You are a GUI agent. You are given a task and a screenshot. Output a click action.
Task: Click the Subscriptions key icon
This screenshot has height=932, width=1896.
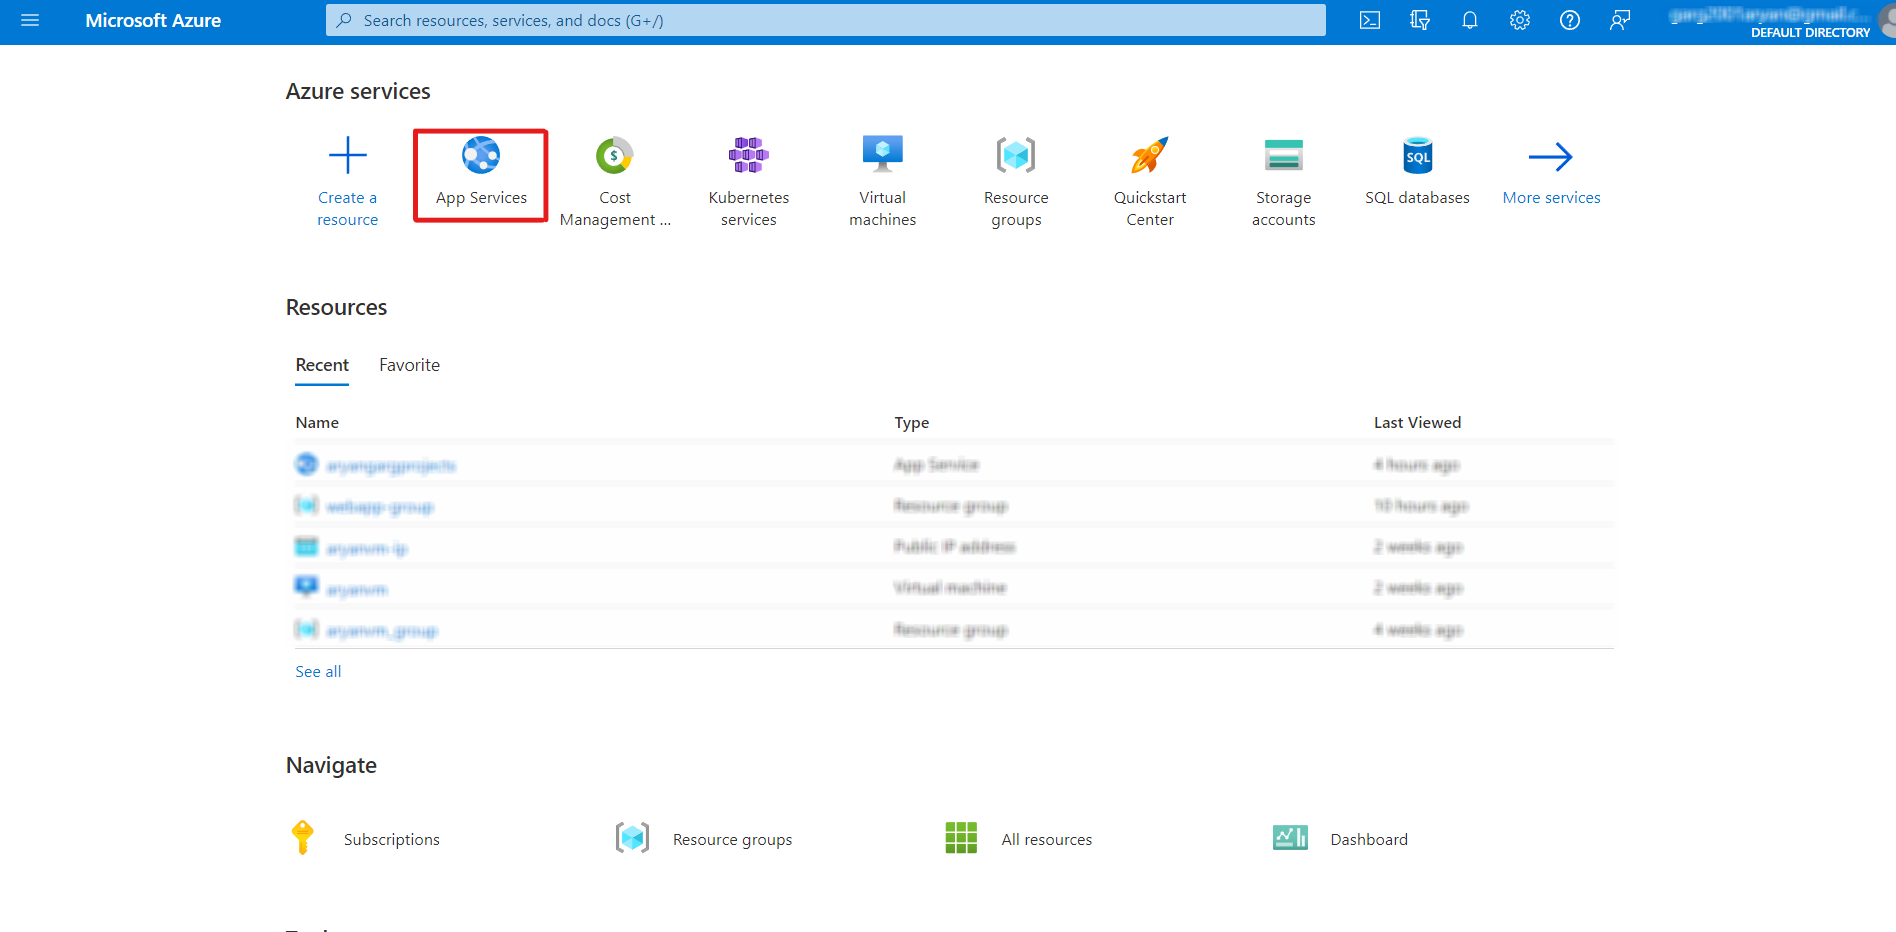click(x=302, y=838)
